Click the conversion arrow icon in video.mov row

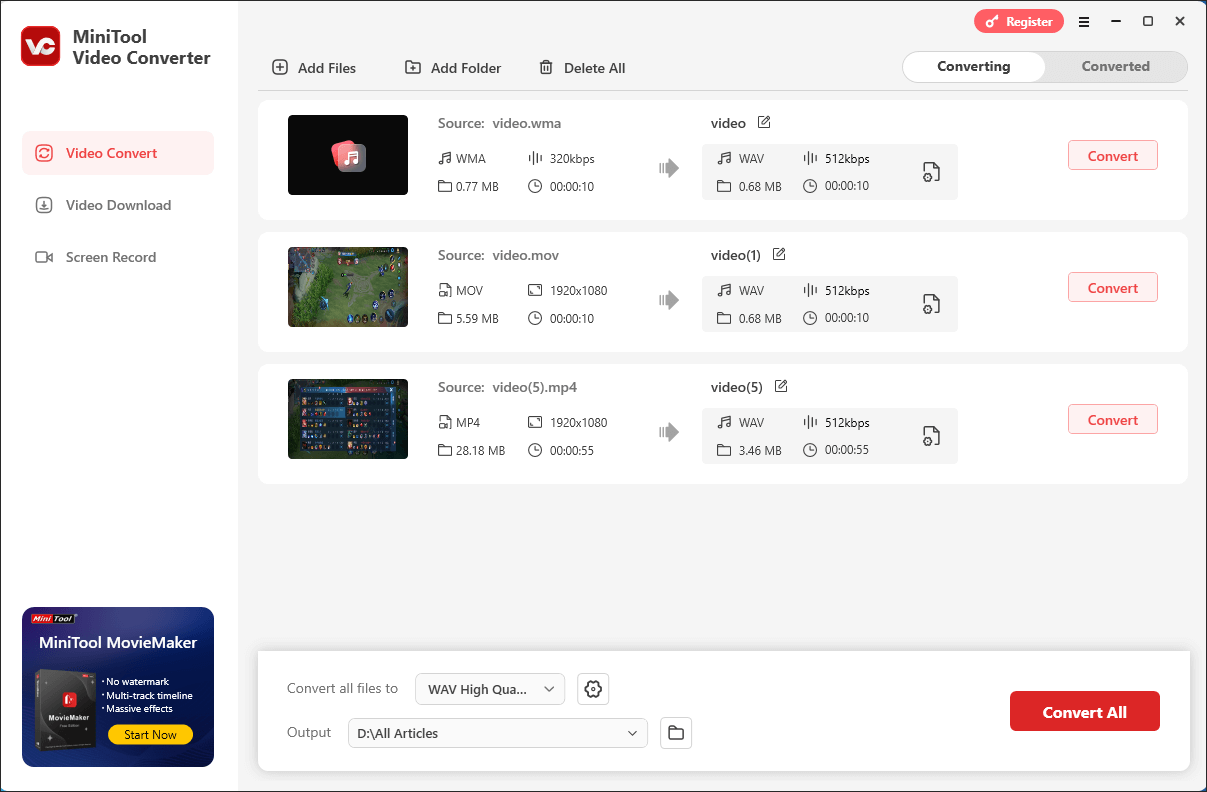(x=669, y=300)
